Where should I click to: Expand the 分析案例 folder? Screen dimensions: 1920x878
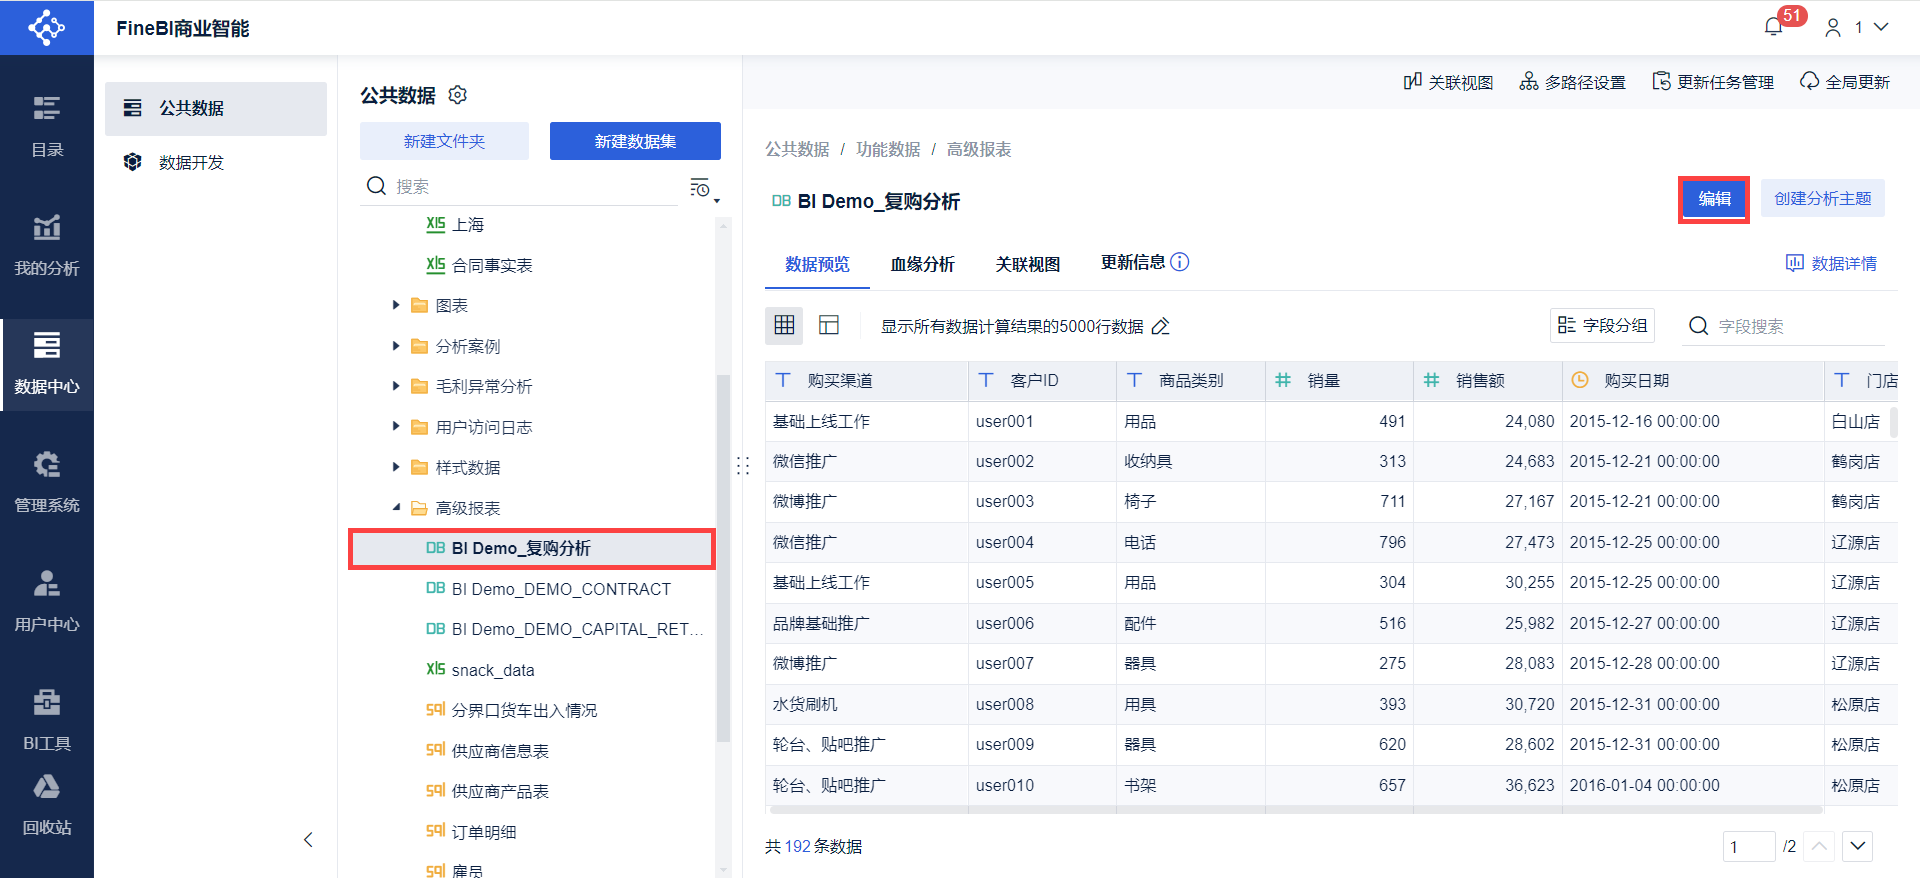tap(396, 346)
